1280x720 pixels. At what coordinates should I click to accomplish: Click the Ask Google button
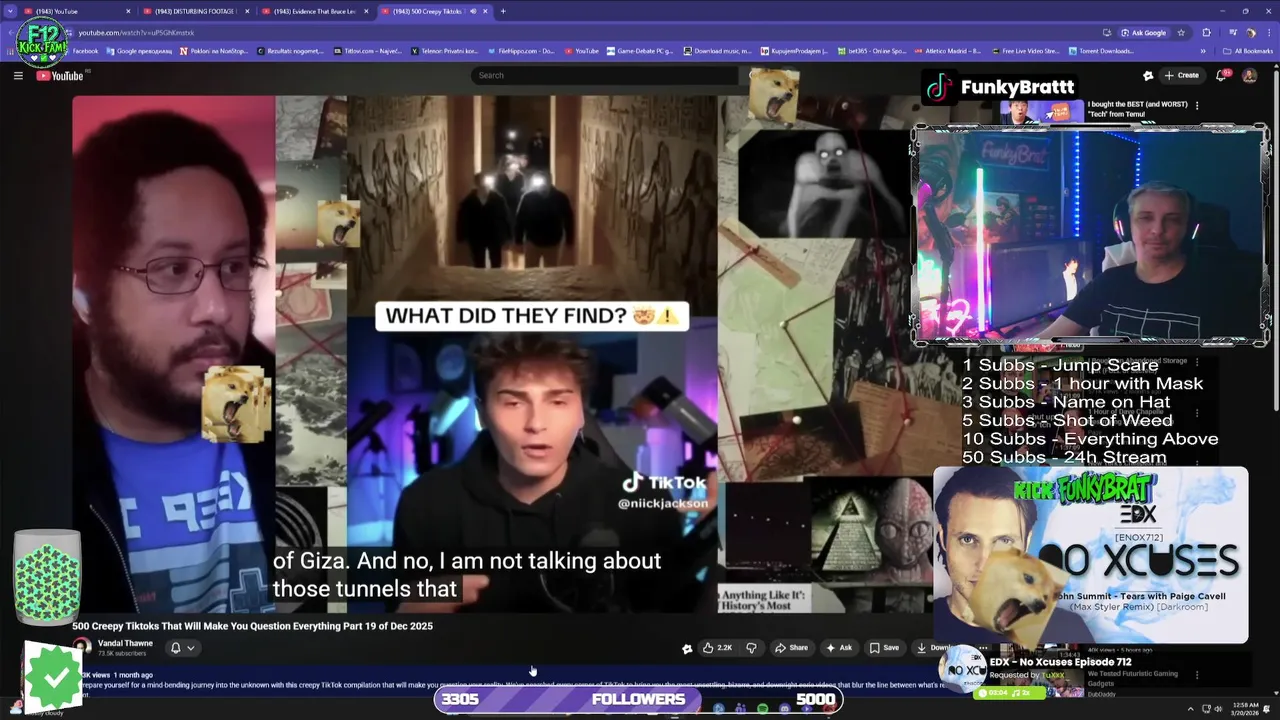[1143, 32]
